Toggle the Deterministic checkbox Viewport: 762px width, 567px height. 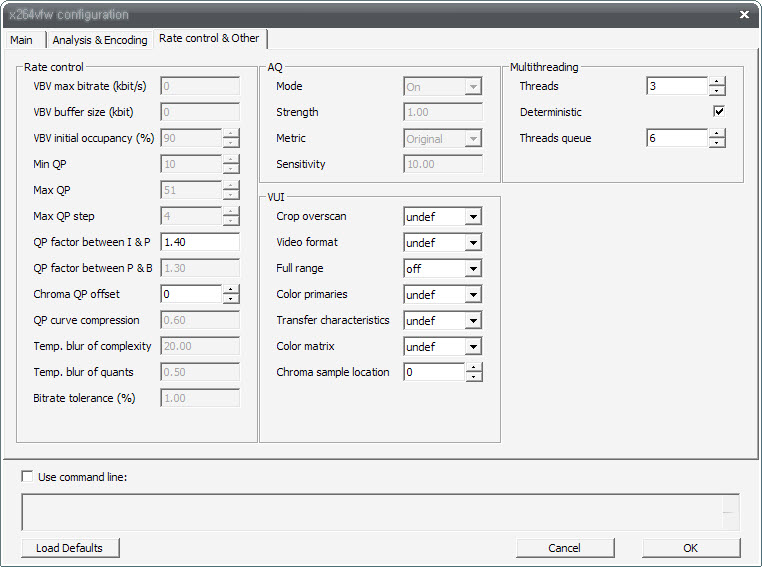(x=719, y=111)
